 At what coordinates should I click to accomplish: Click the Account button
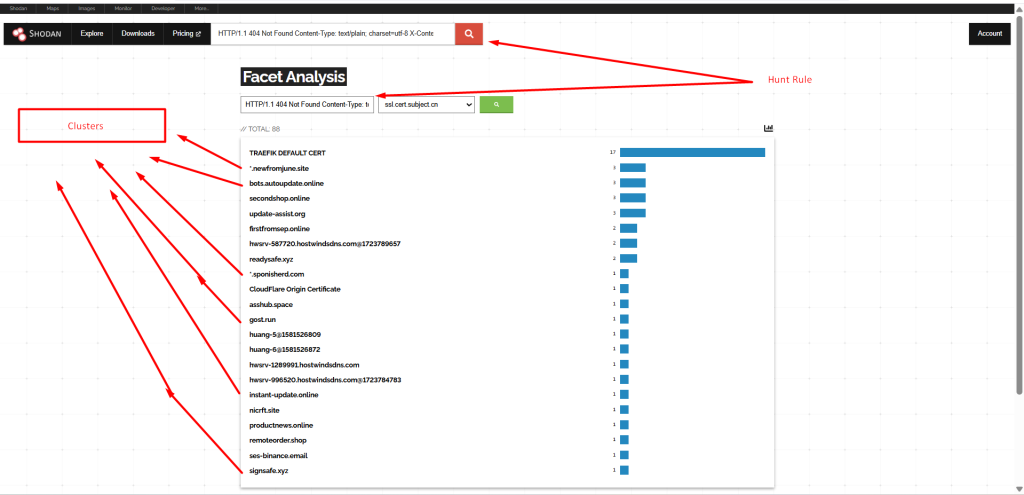point(989,34)
